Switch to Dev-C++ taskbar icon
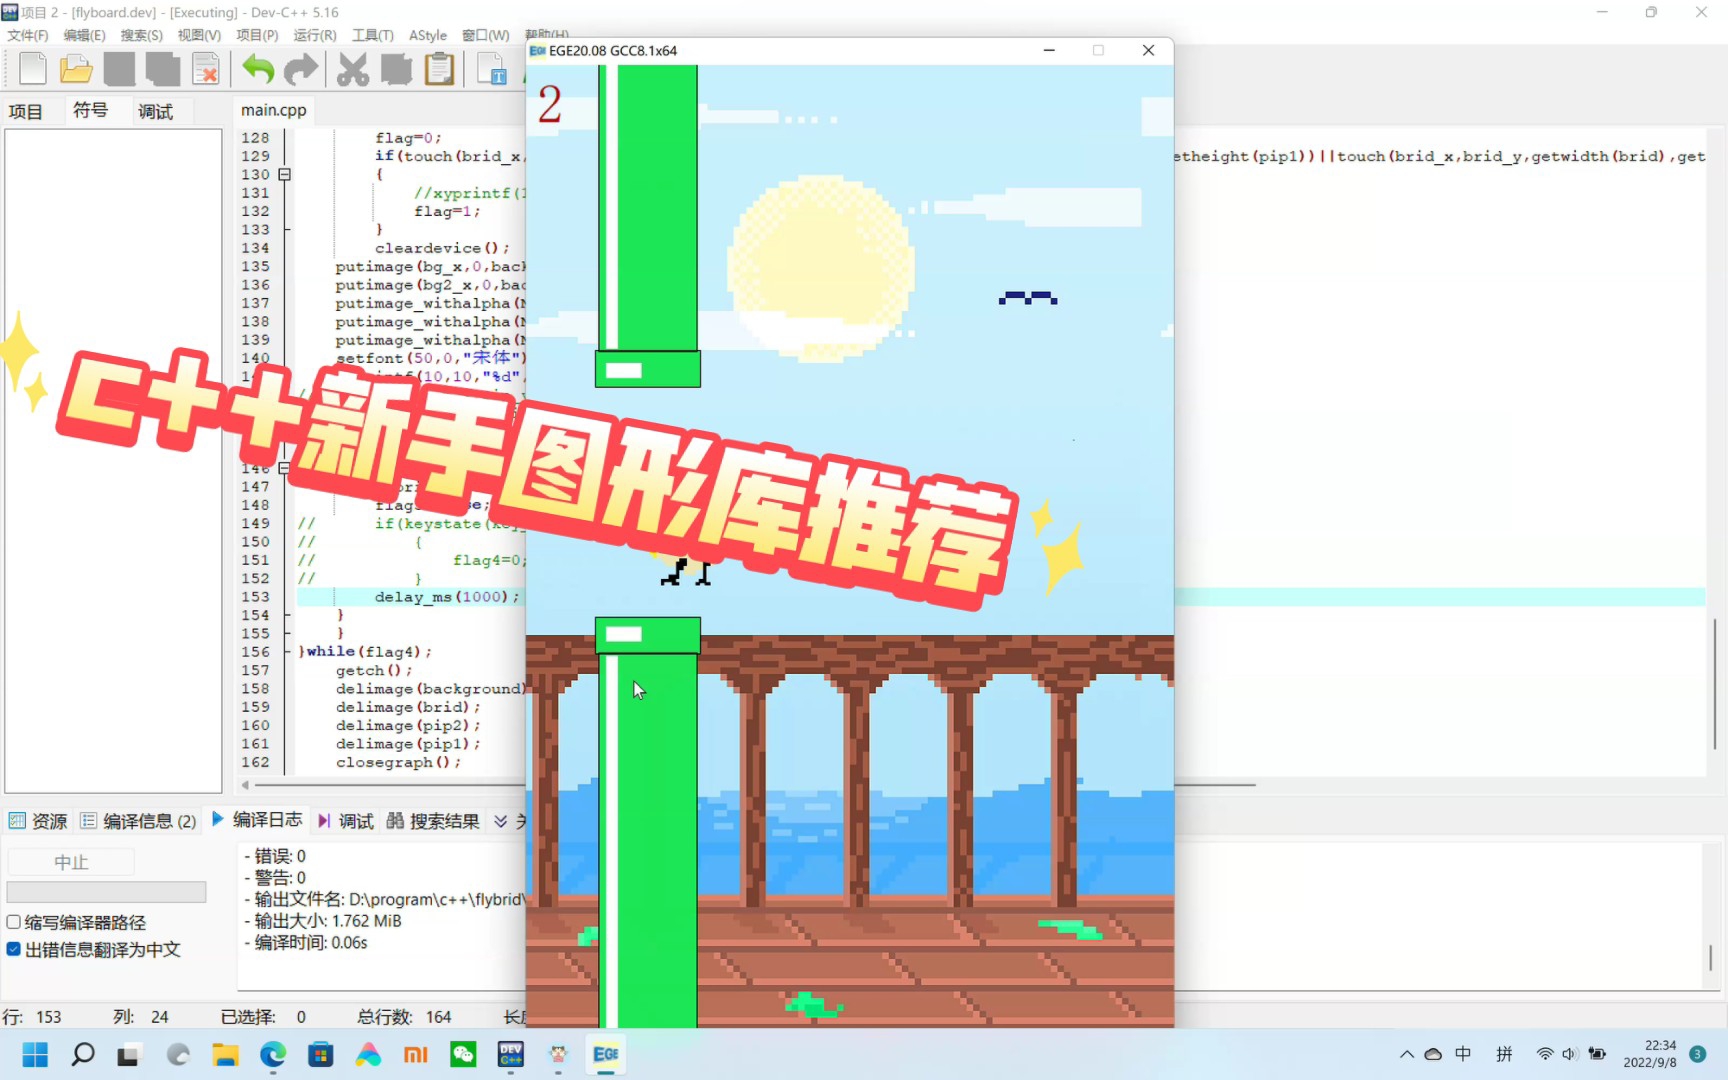1728x1080 pixels. pyautogui.click(x=511, y=1054)
